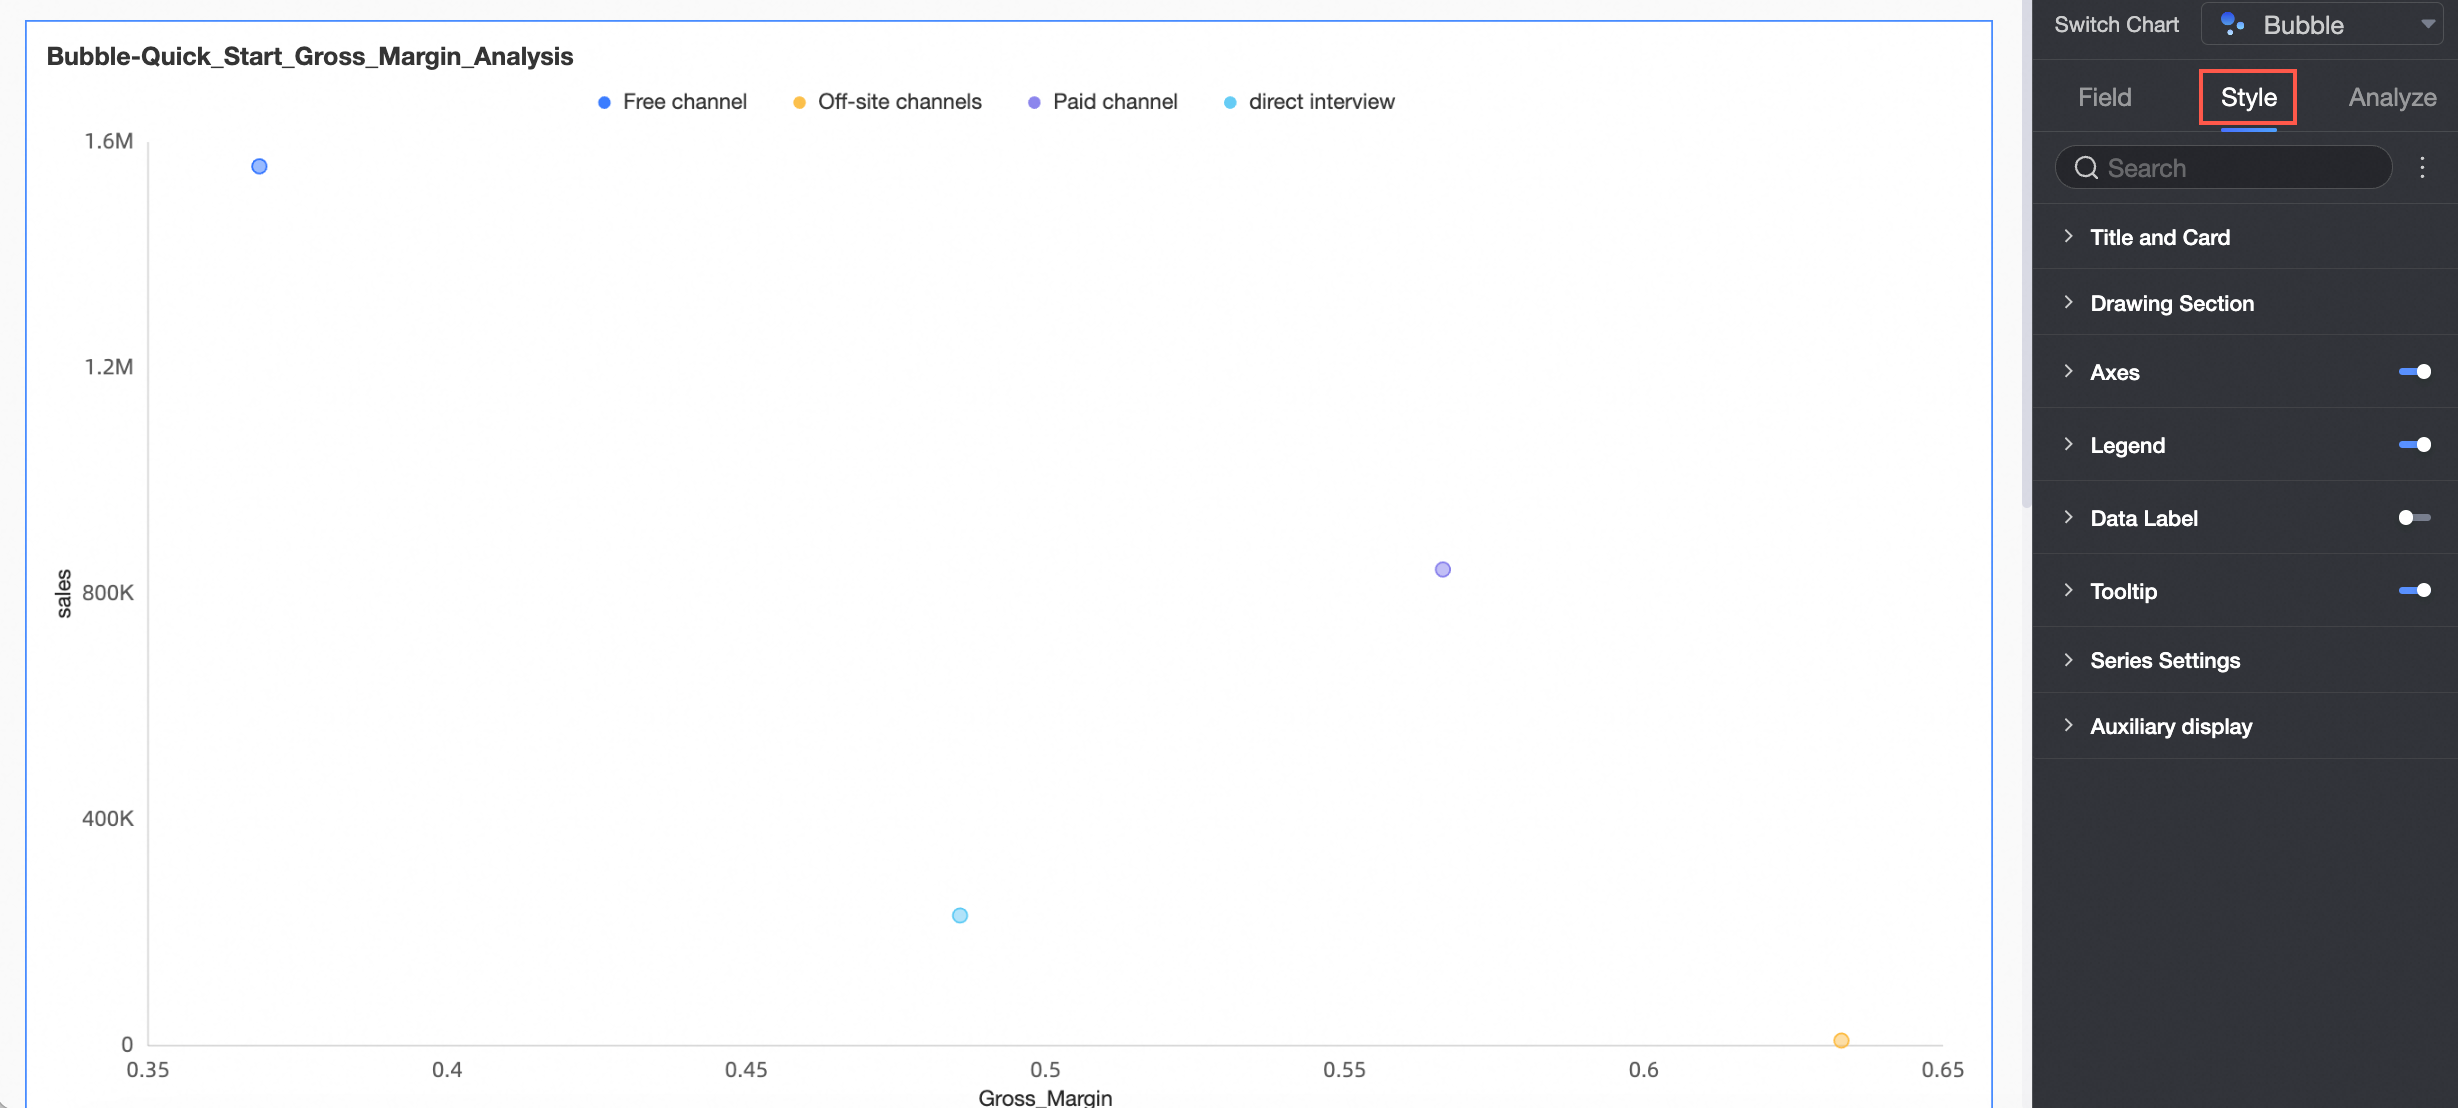Click the Bubble chart type icon

2232,24
